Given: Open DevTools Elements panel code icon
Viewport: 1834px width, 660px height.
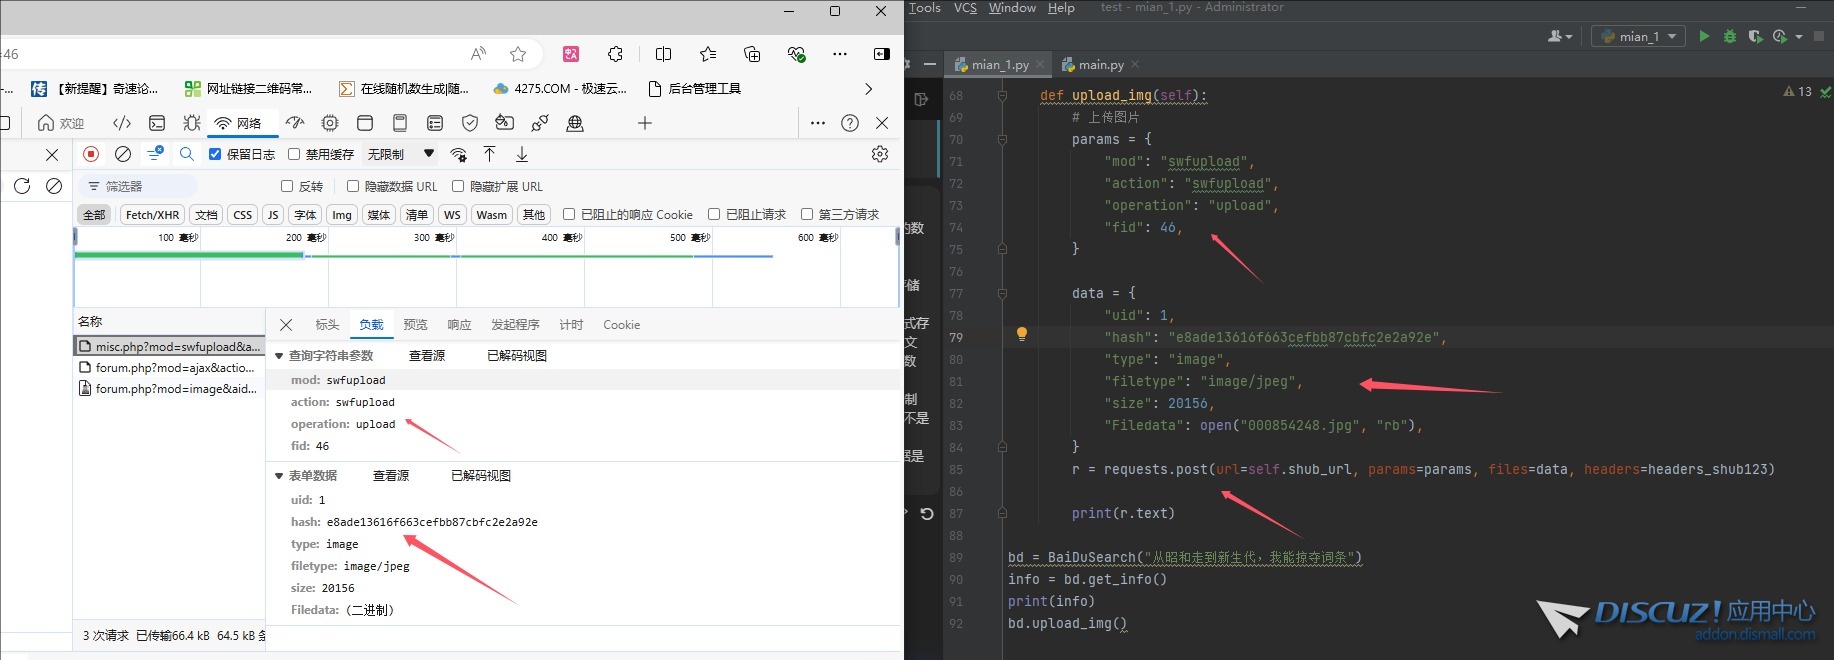Looking at the screenshot, I should coord(122,123).
